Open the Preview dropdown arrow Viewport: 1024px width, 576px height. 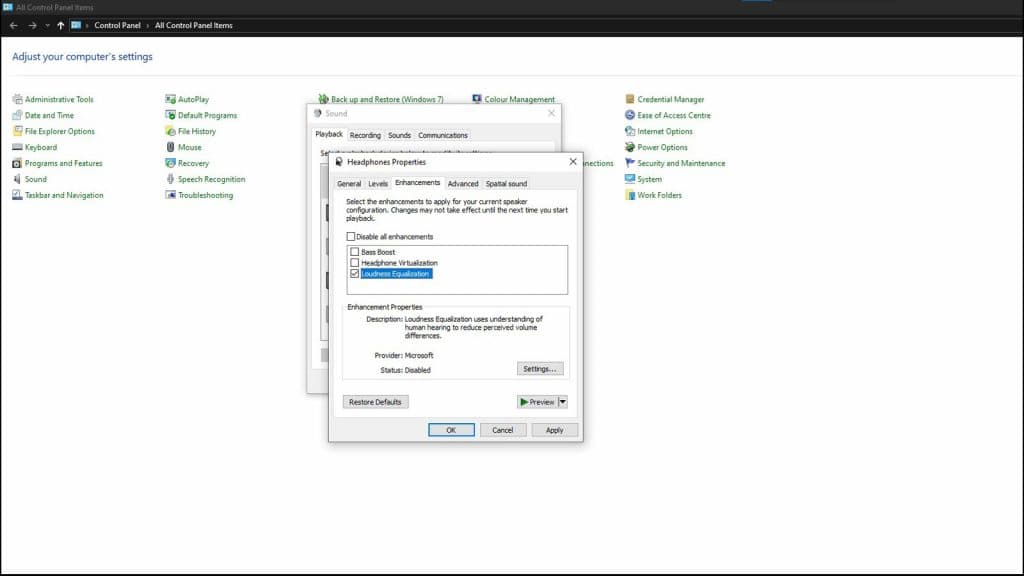click(563, 402)
